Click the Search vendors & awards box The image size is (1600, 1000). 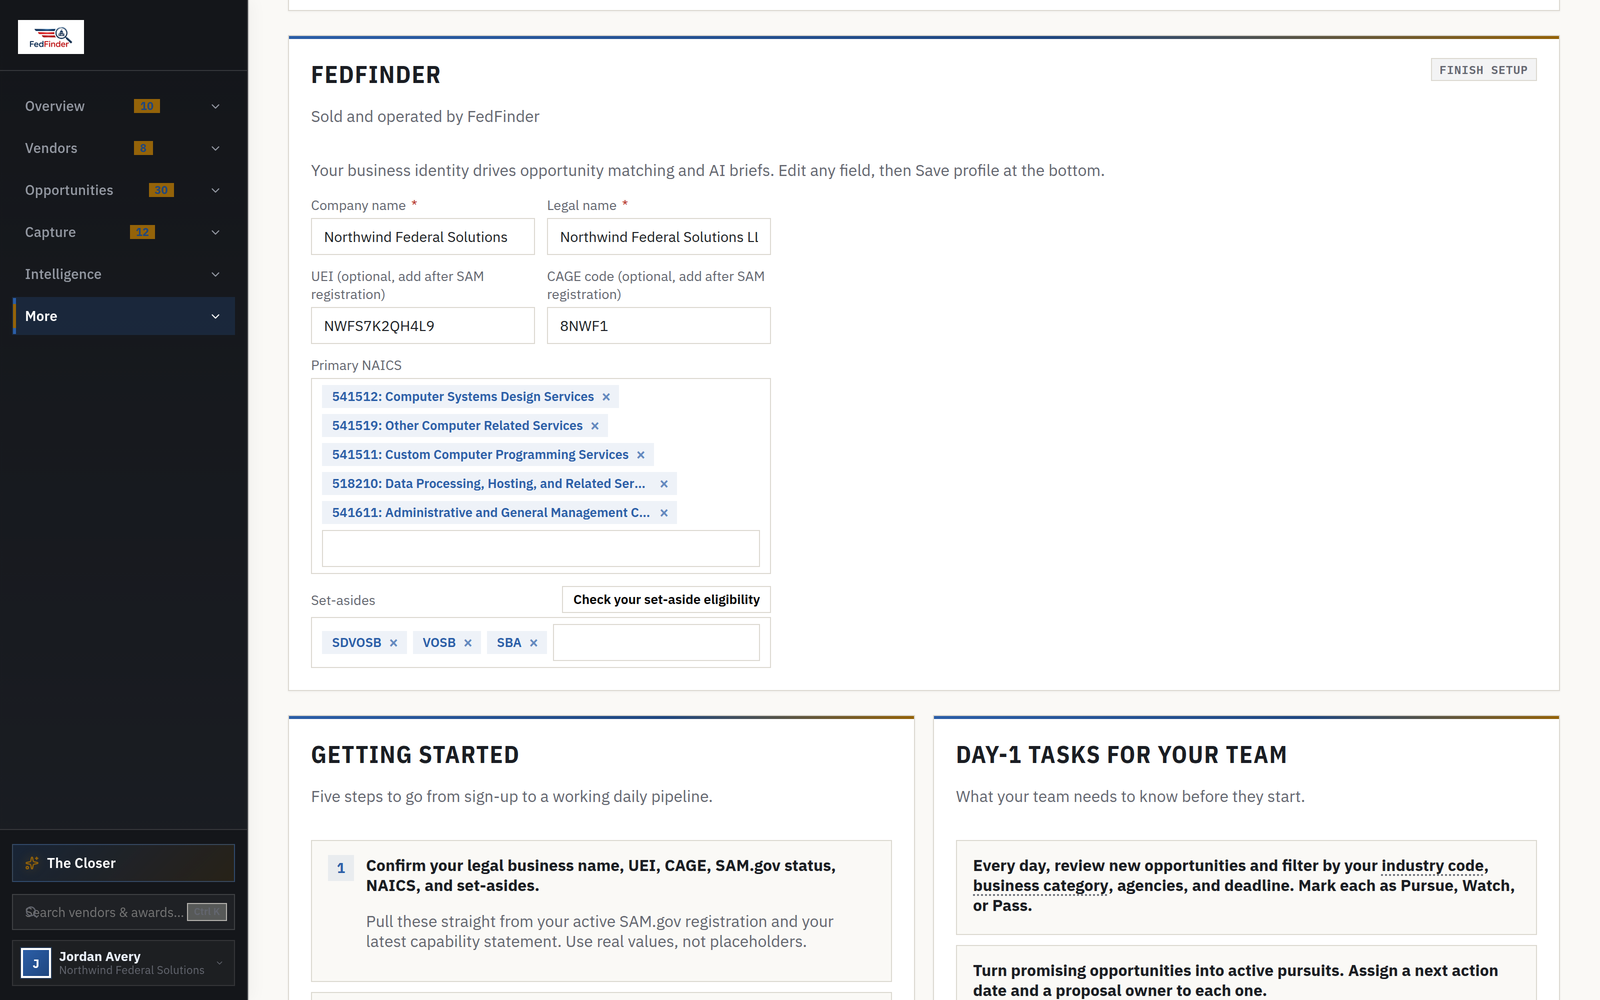[x=124, y=912]
